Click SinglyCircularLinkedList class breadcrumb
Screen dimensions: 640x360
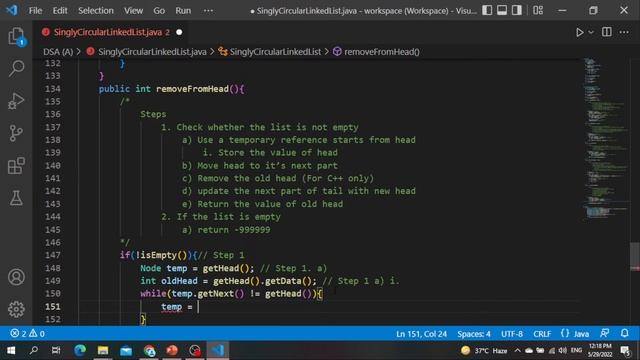[x=275, y=52]
